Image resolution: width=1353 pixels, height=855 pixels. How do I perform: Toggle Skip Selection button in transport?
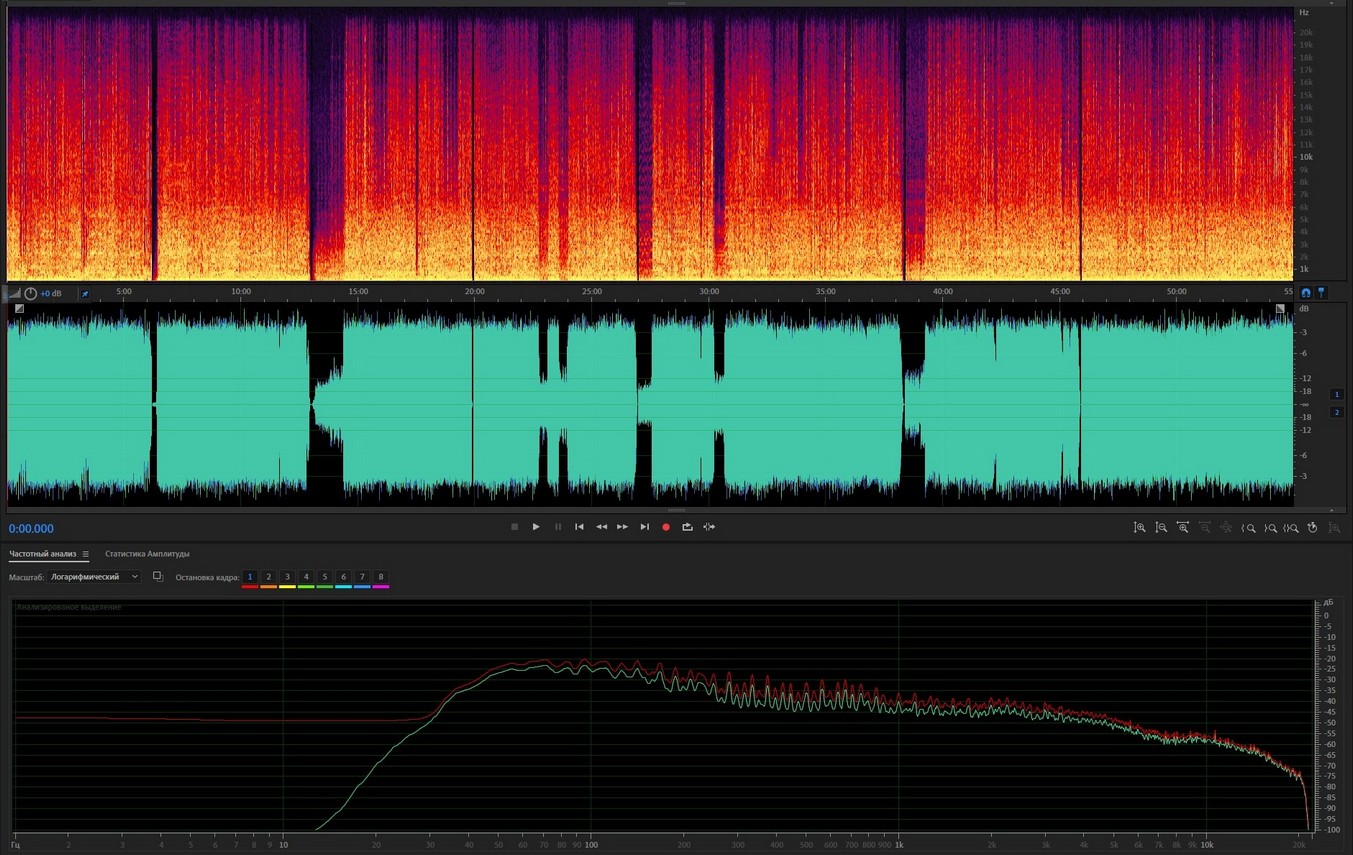tap(709, 527)
